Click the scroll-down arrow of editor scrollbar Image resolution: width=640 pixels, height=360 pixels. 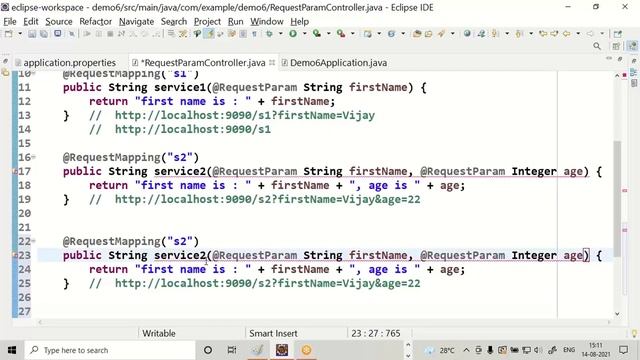coord(617,314)
